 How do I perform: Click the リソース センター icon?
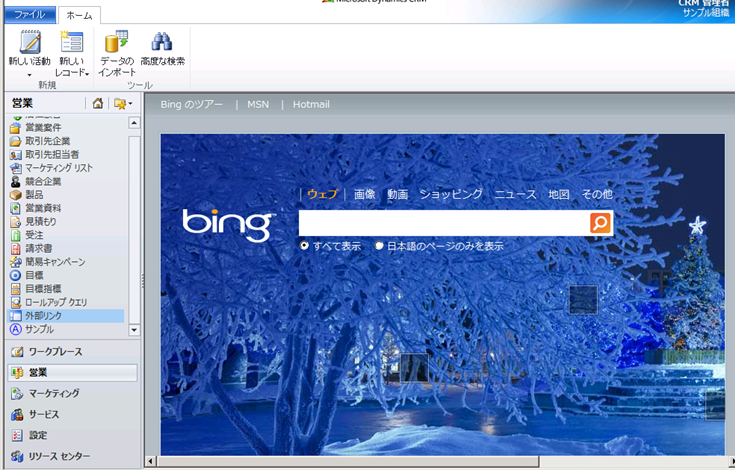coord(17,456)
